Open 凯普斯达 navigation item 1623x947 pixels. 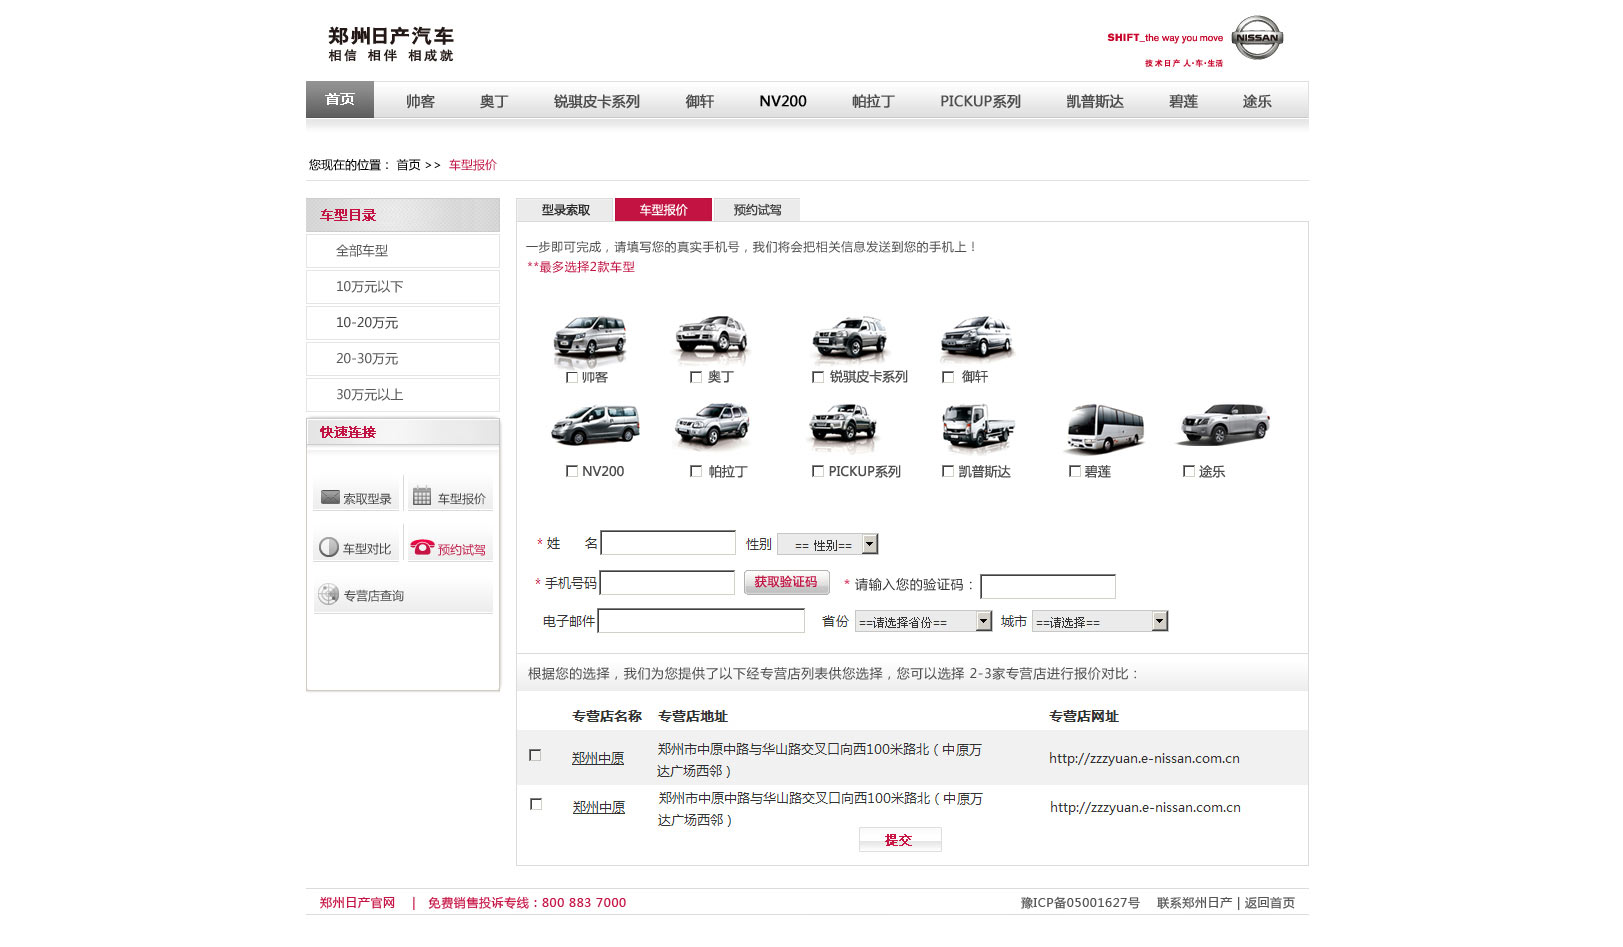pos(1095,101)
